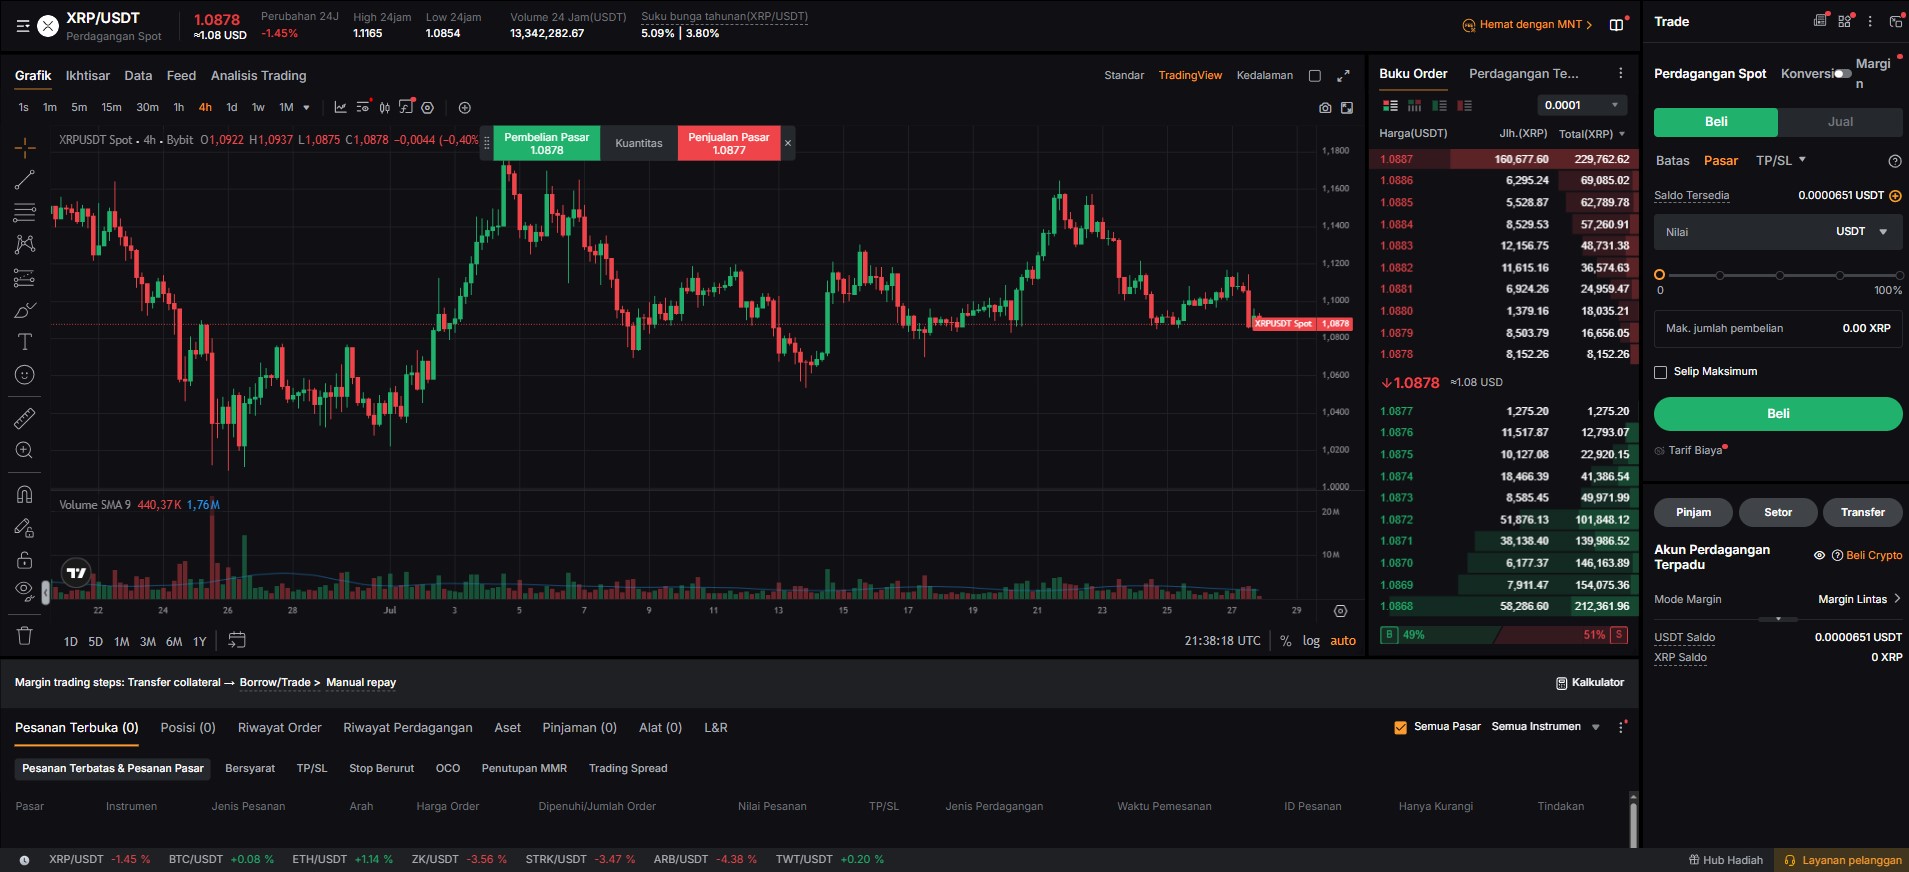Take a chart snapshot with camera icon
The height and width of the screenshot is (872, 1909).
pos(1325,107)
